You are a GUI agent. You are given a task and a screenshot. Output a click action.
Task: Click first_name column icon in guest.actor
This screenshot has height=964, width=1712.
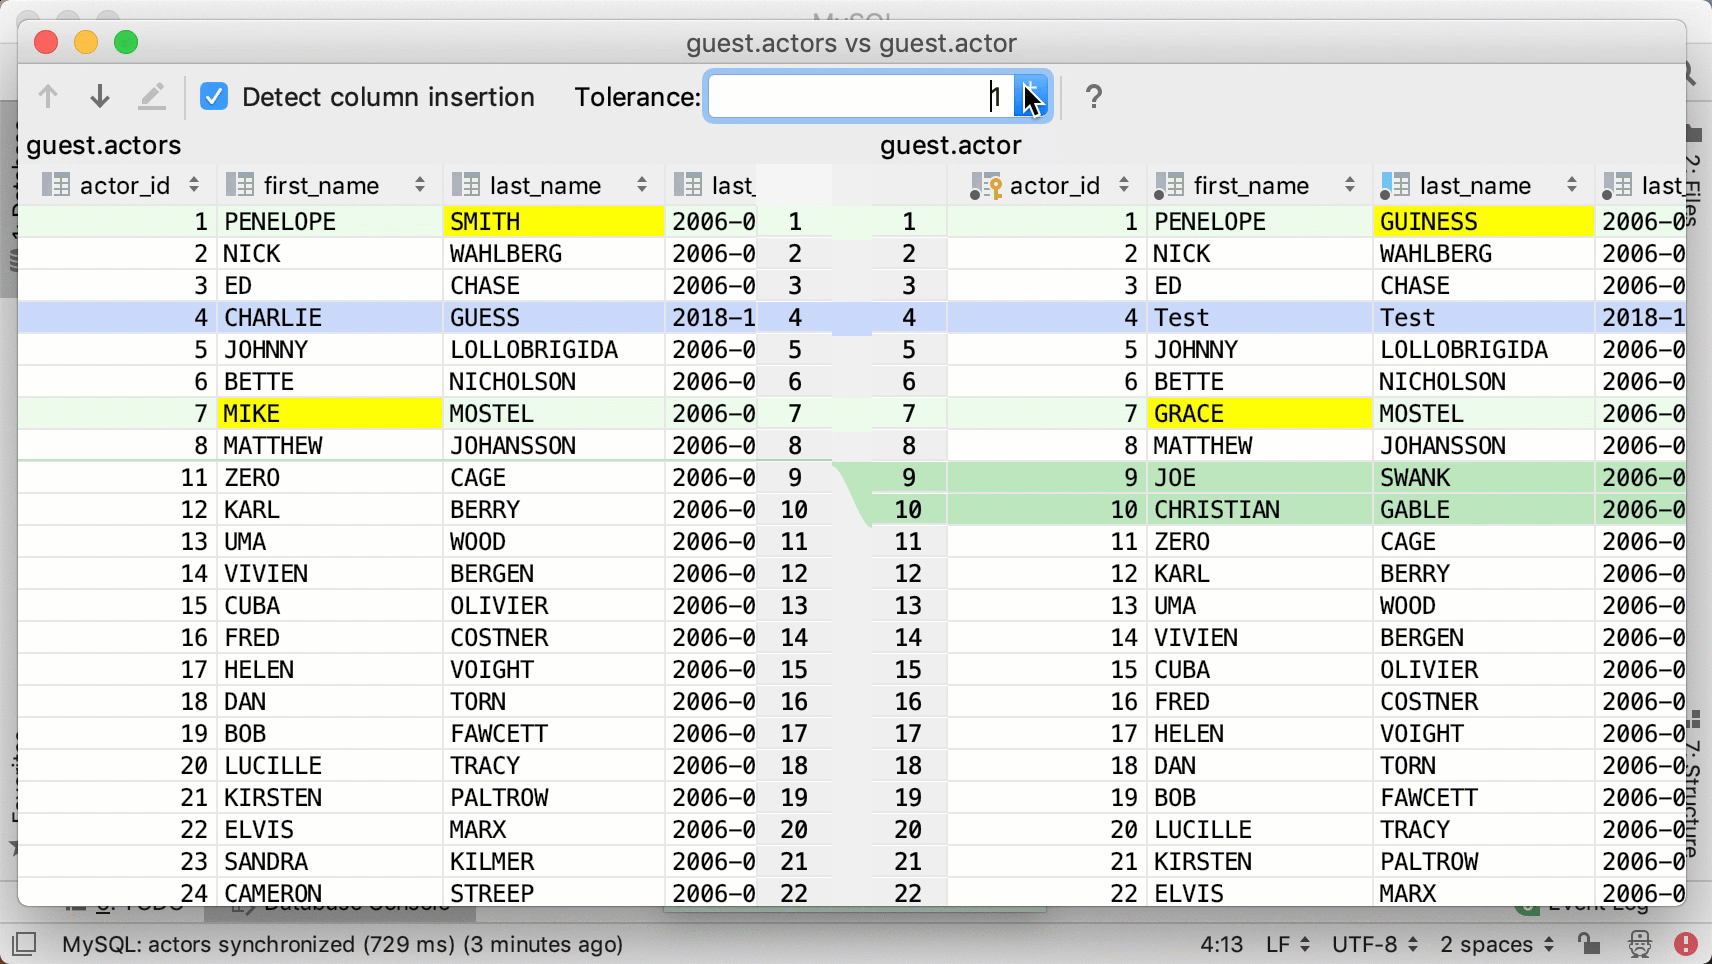tap(1169, 185)
